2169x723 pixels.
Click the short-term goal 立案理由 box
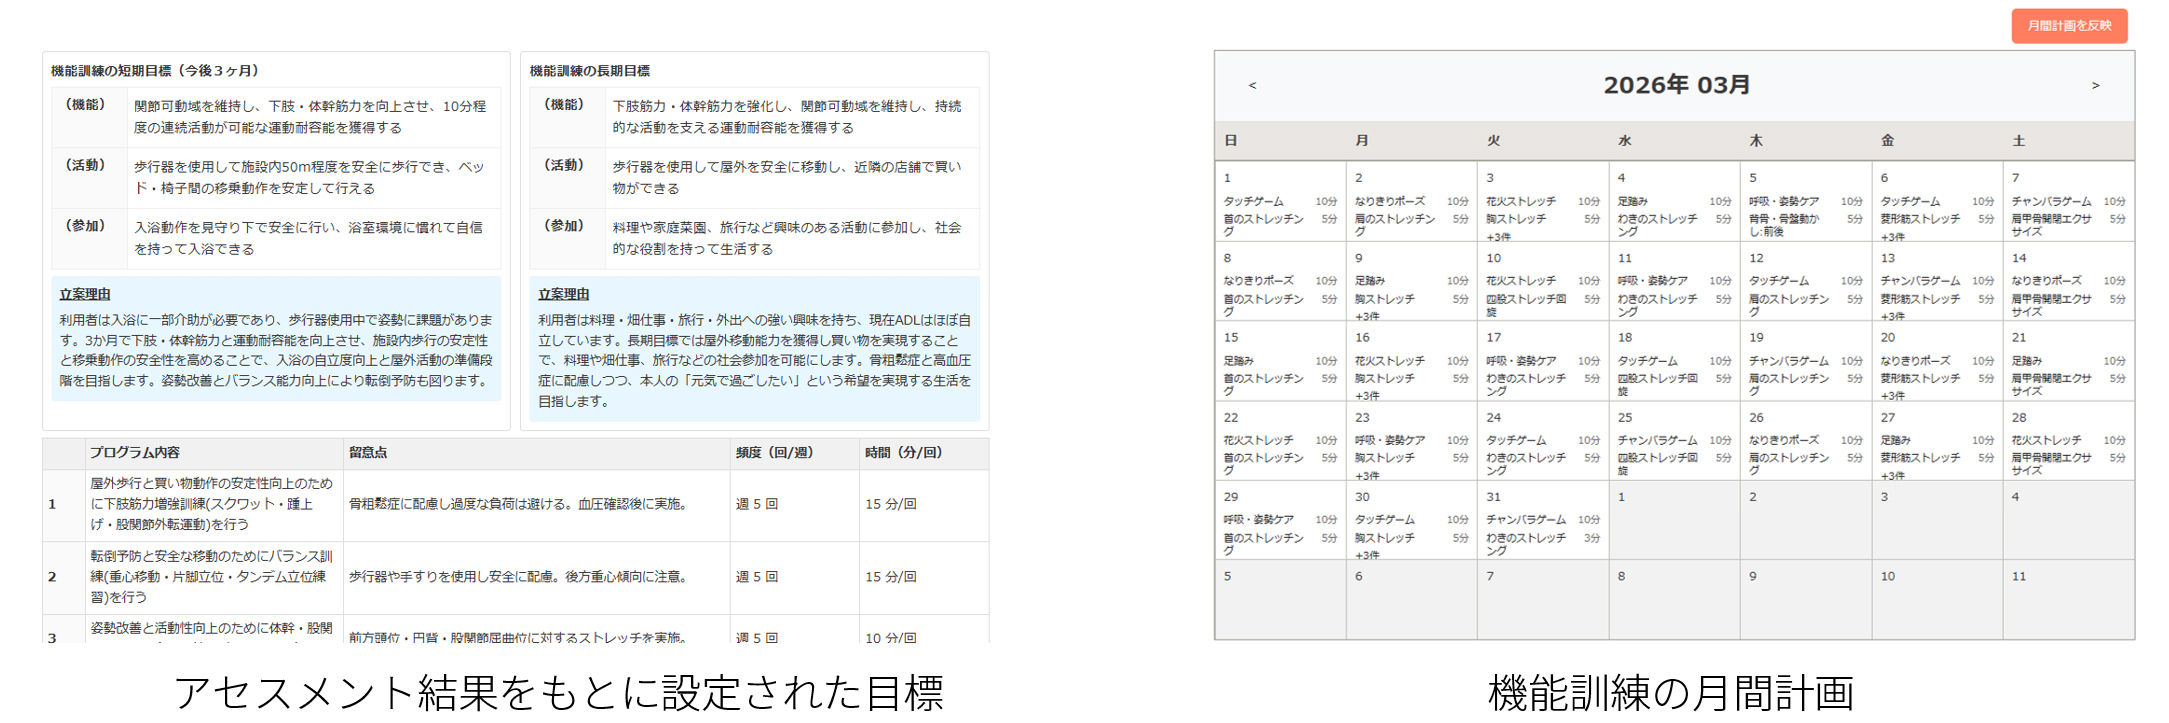276,339
